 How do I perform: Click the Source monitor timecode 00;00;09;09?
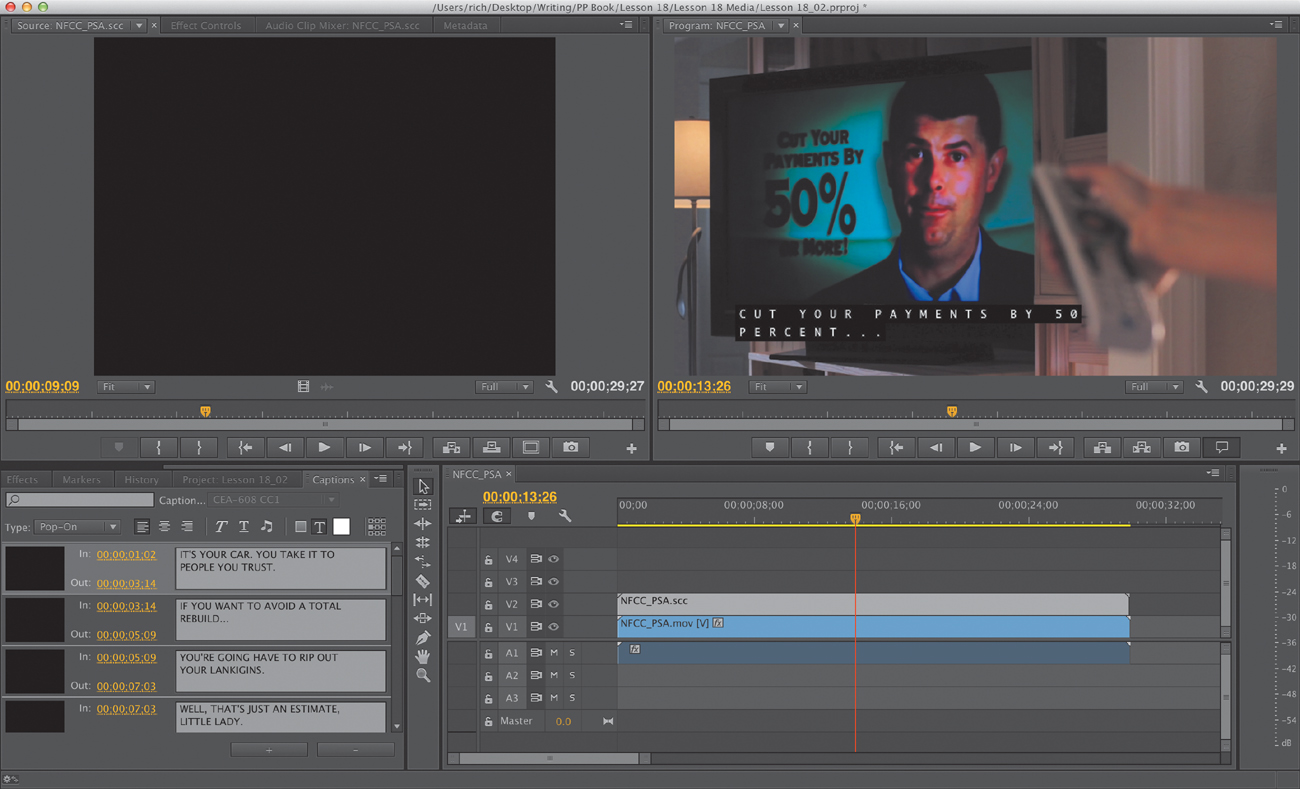click(x=42, y=386)
